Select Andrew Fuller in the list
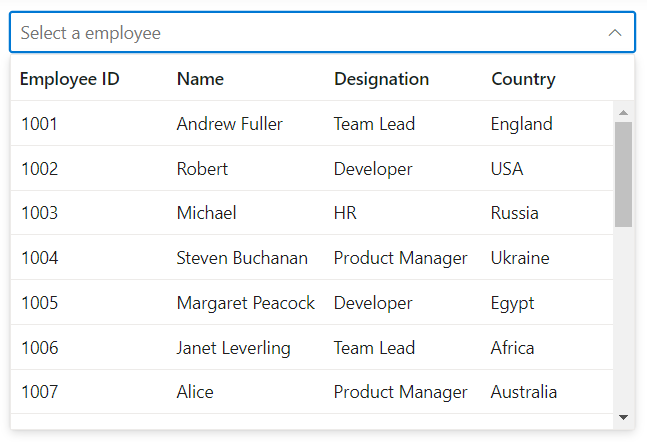 tap(229, 124)
